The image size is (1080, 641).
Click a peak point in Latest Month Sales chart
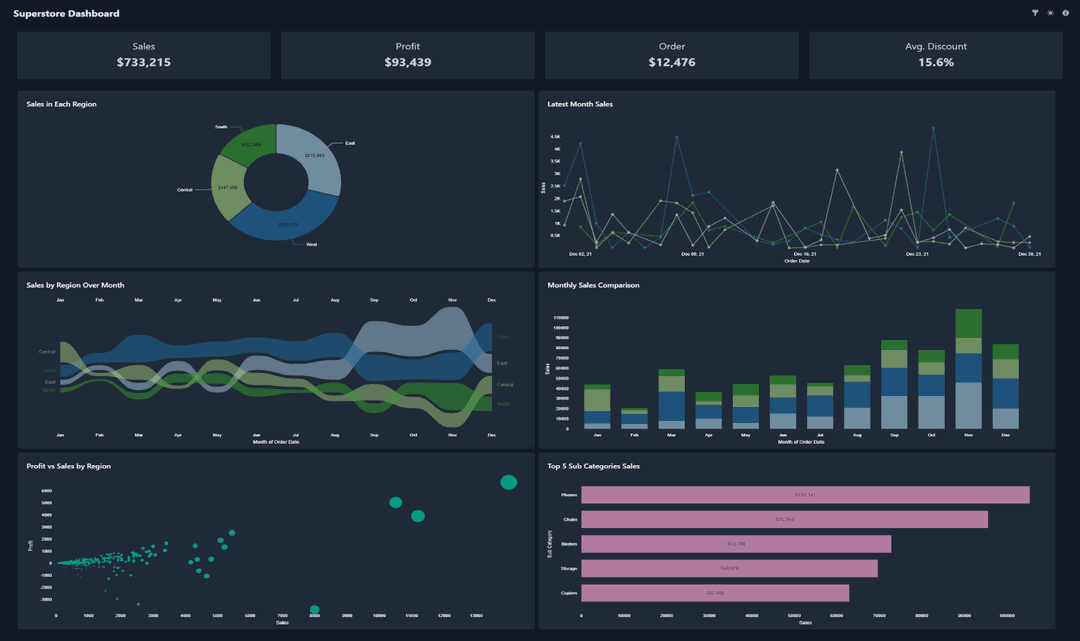click(934, 128)
